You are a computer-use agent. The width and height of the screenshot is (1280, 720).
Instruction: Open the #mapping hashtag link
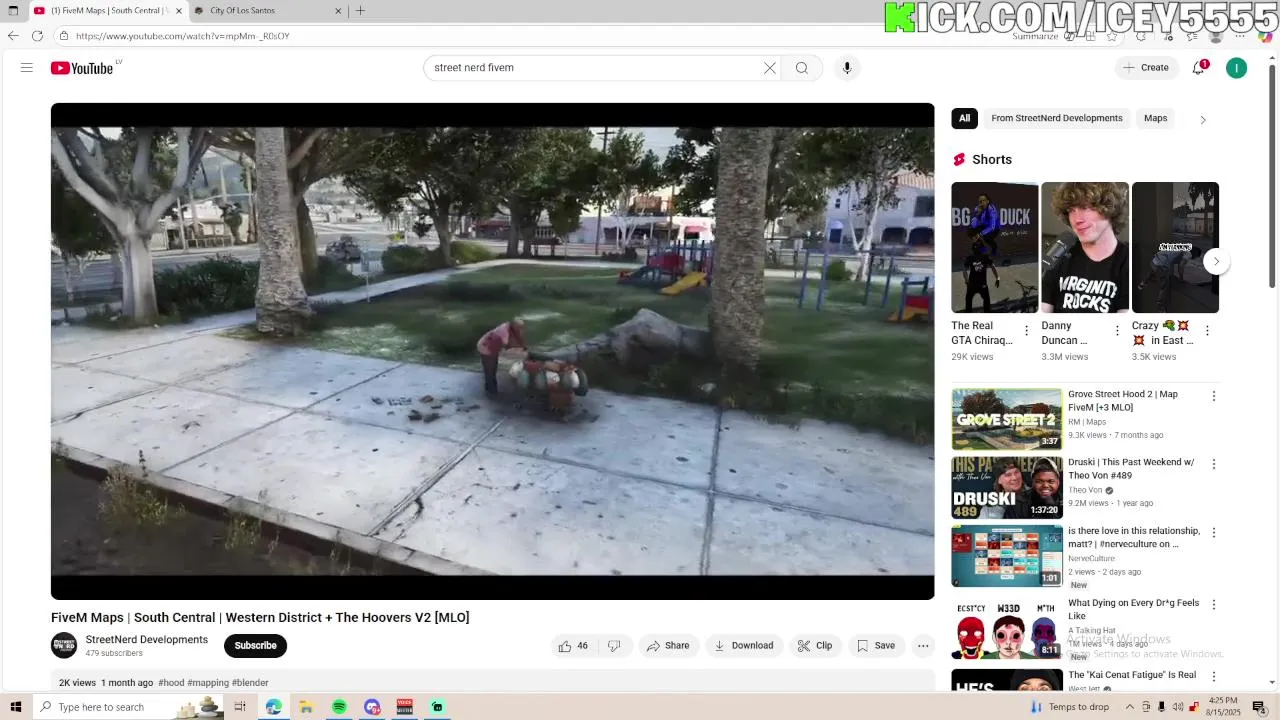pos(208,683)
